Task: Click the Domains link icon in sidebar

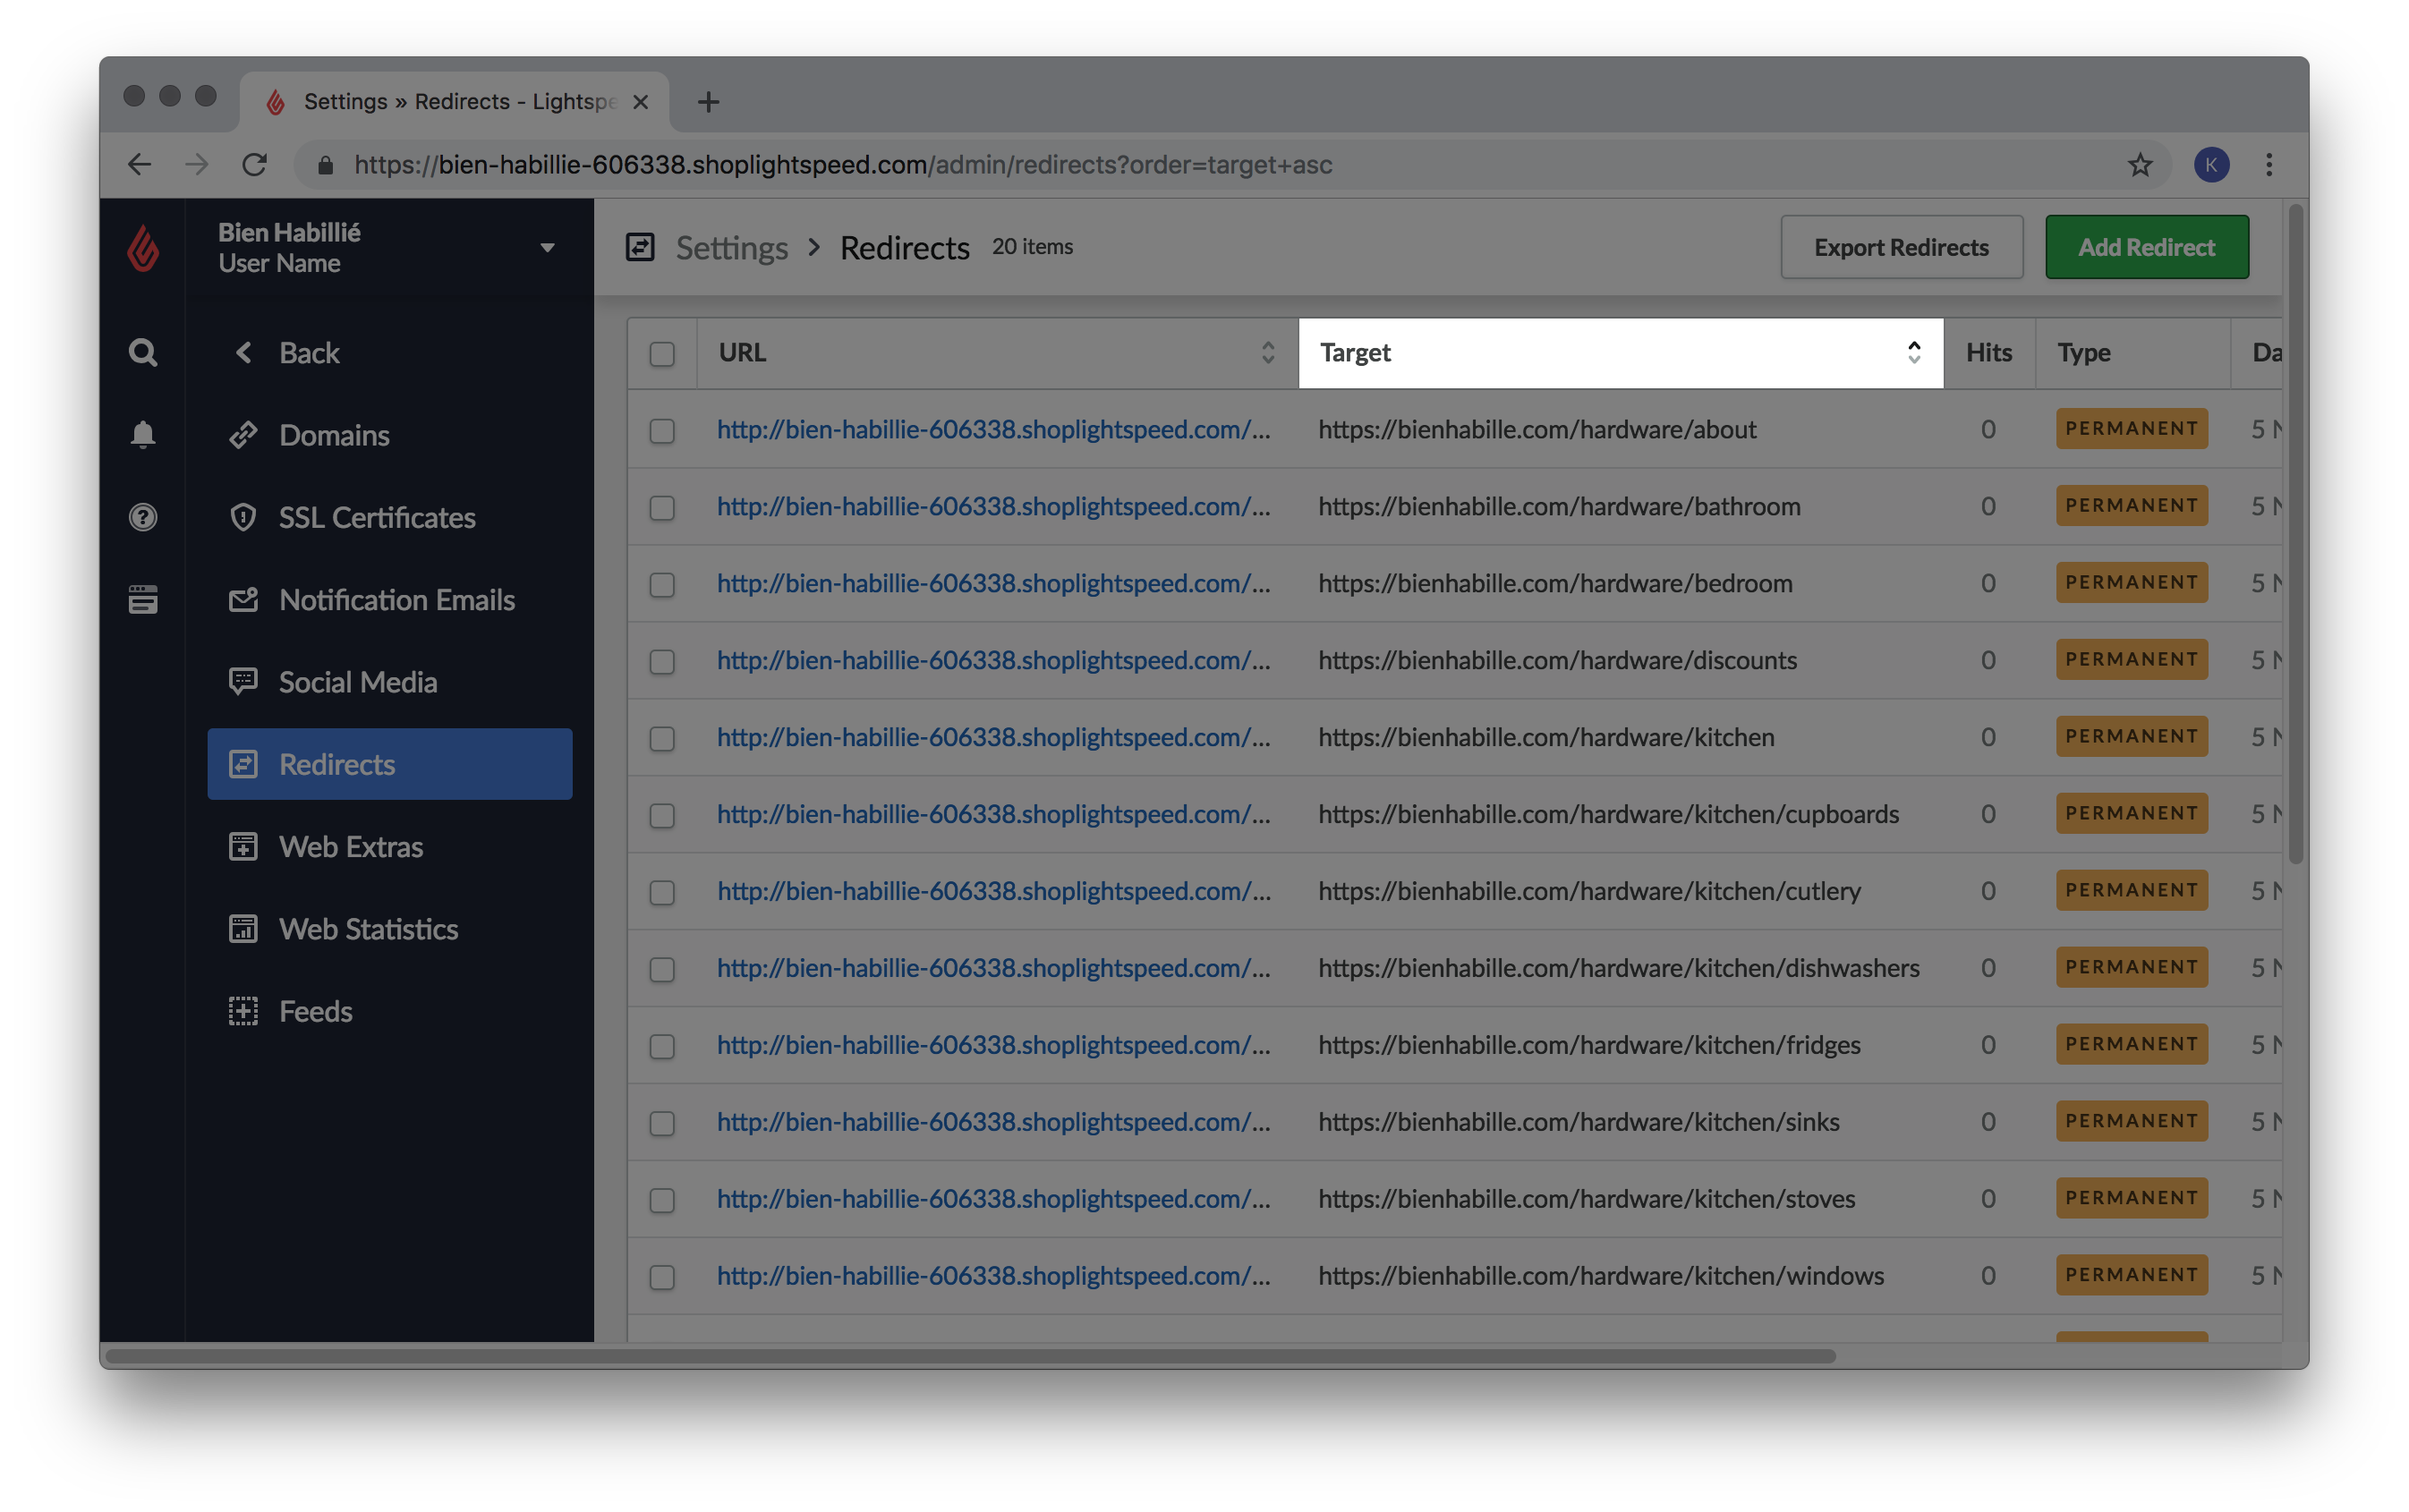Action: click(x=244, y=434)
